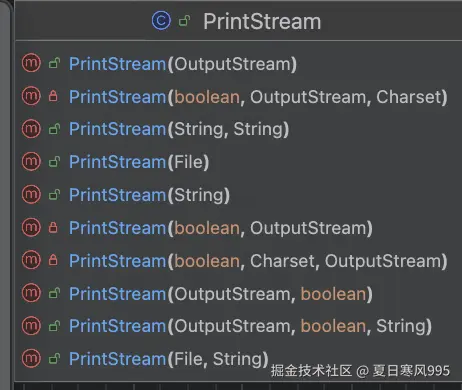Click private lock icon for PrintStream(boolean, OutputStream)
This screenshot has width=462, height=390.
[53, 227]
